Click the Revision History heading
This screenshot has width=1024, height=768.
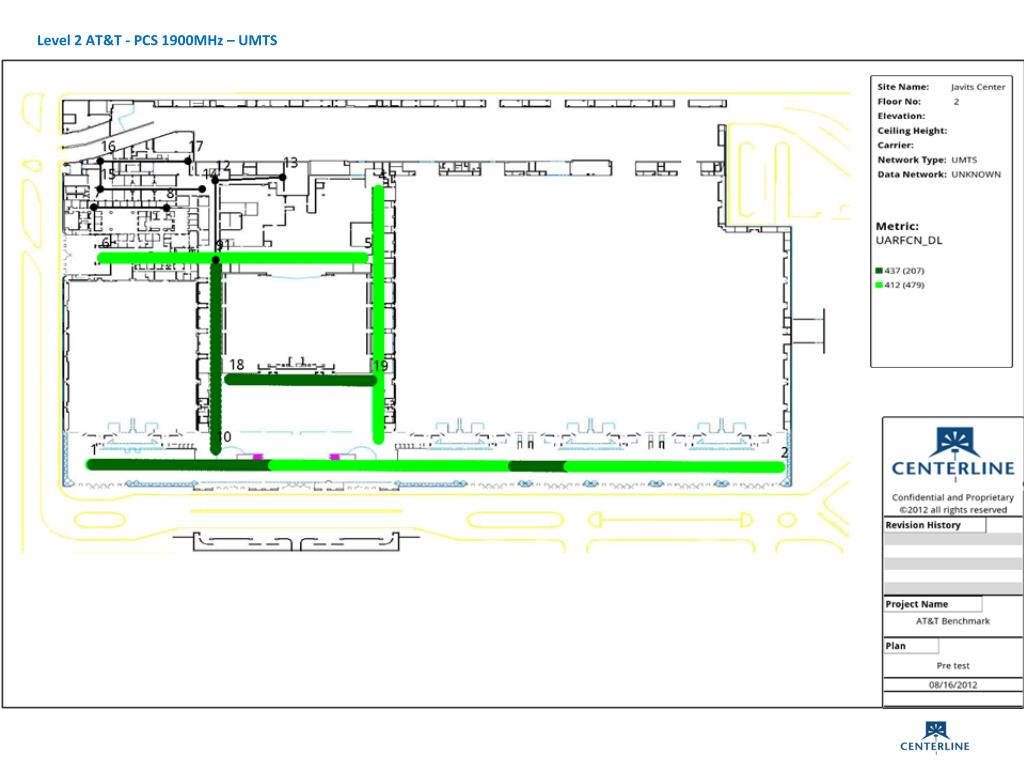[x=923, y=525]
